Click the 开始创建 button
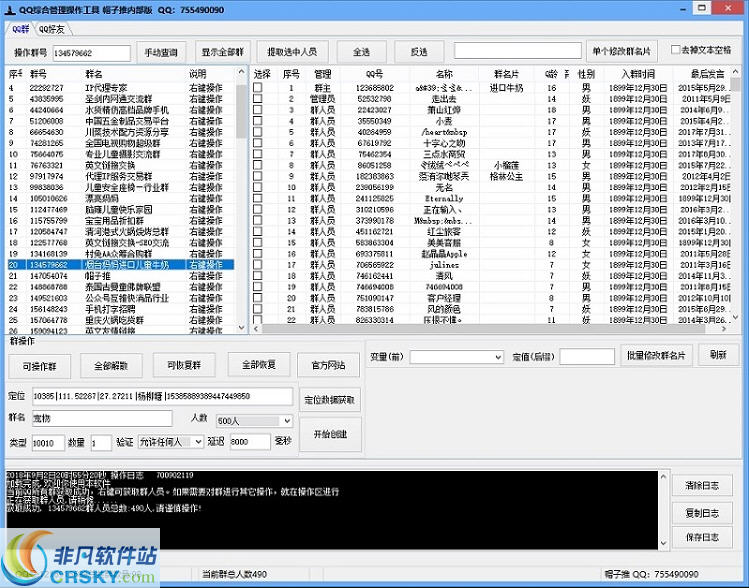The height and width of the screenshot is (588, 749). pyautogui.click(x=330, y=434)
